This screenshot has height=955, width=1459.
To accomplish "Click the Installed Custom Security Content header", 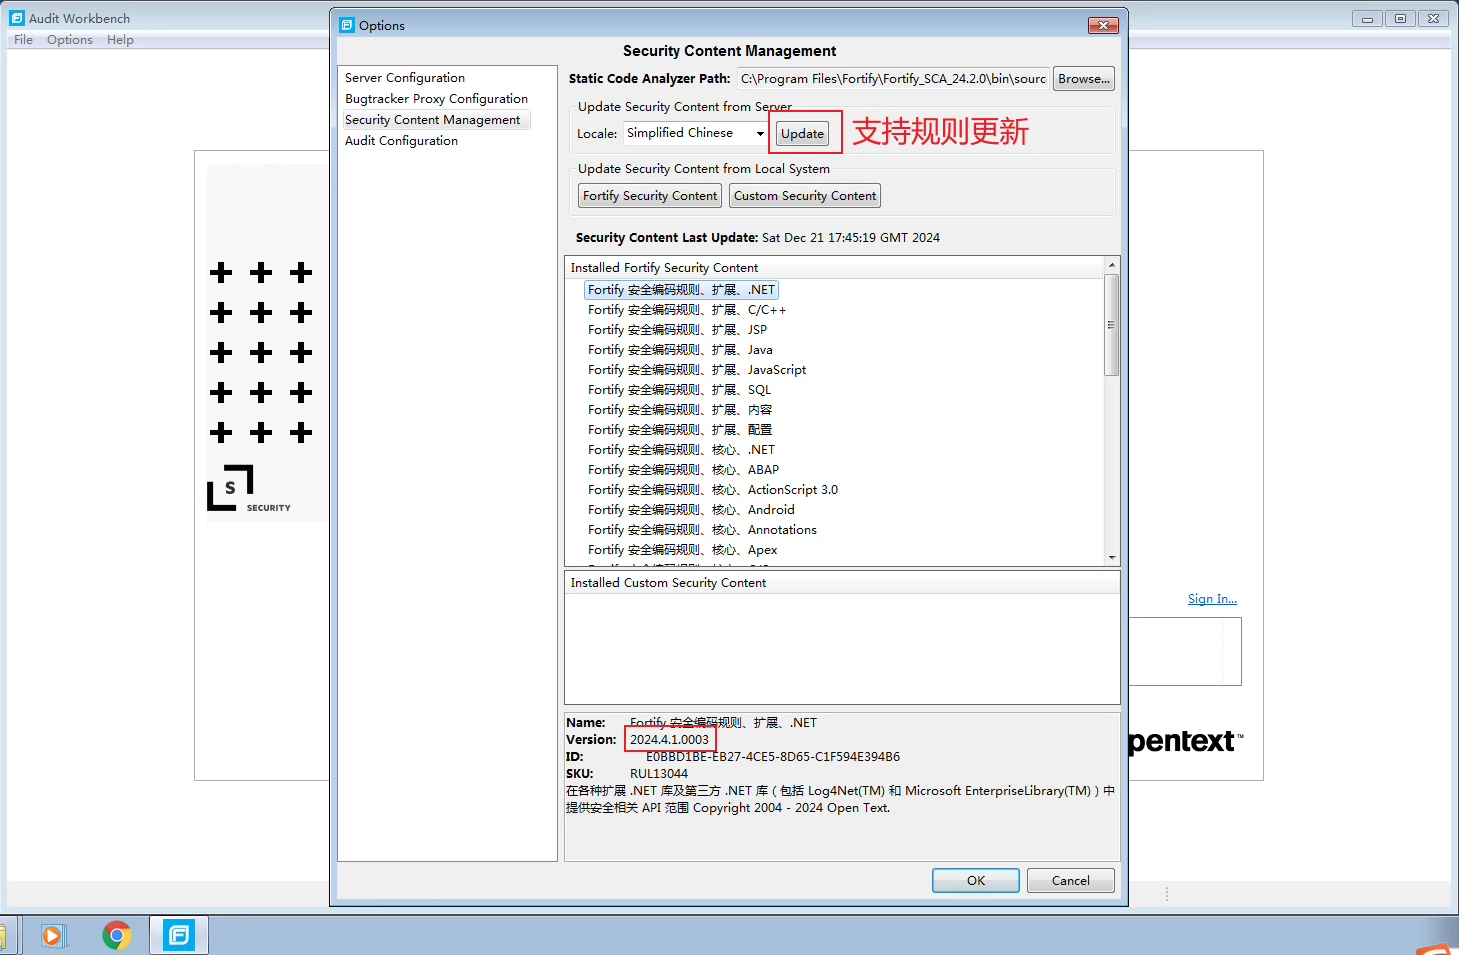I will [x=842, y=583].
